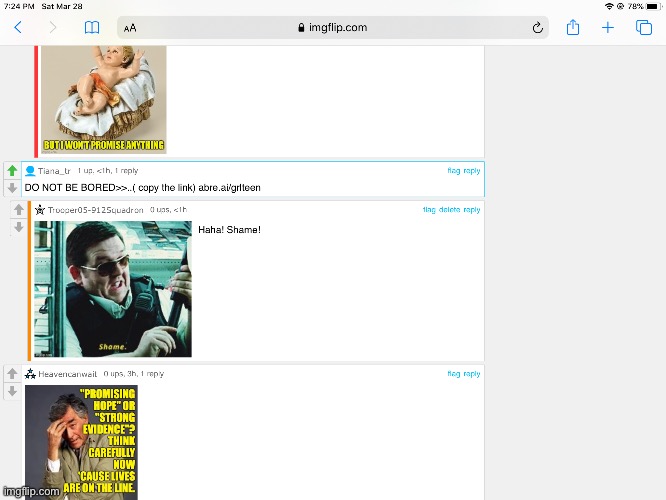Open the 'Promising hope' Columbo meme image
This screenshot has width=666, height=500.
pyautogui.click(x=81, y=442)
